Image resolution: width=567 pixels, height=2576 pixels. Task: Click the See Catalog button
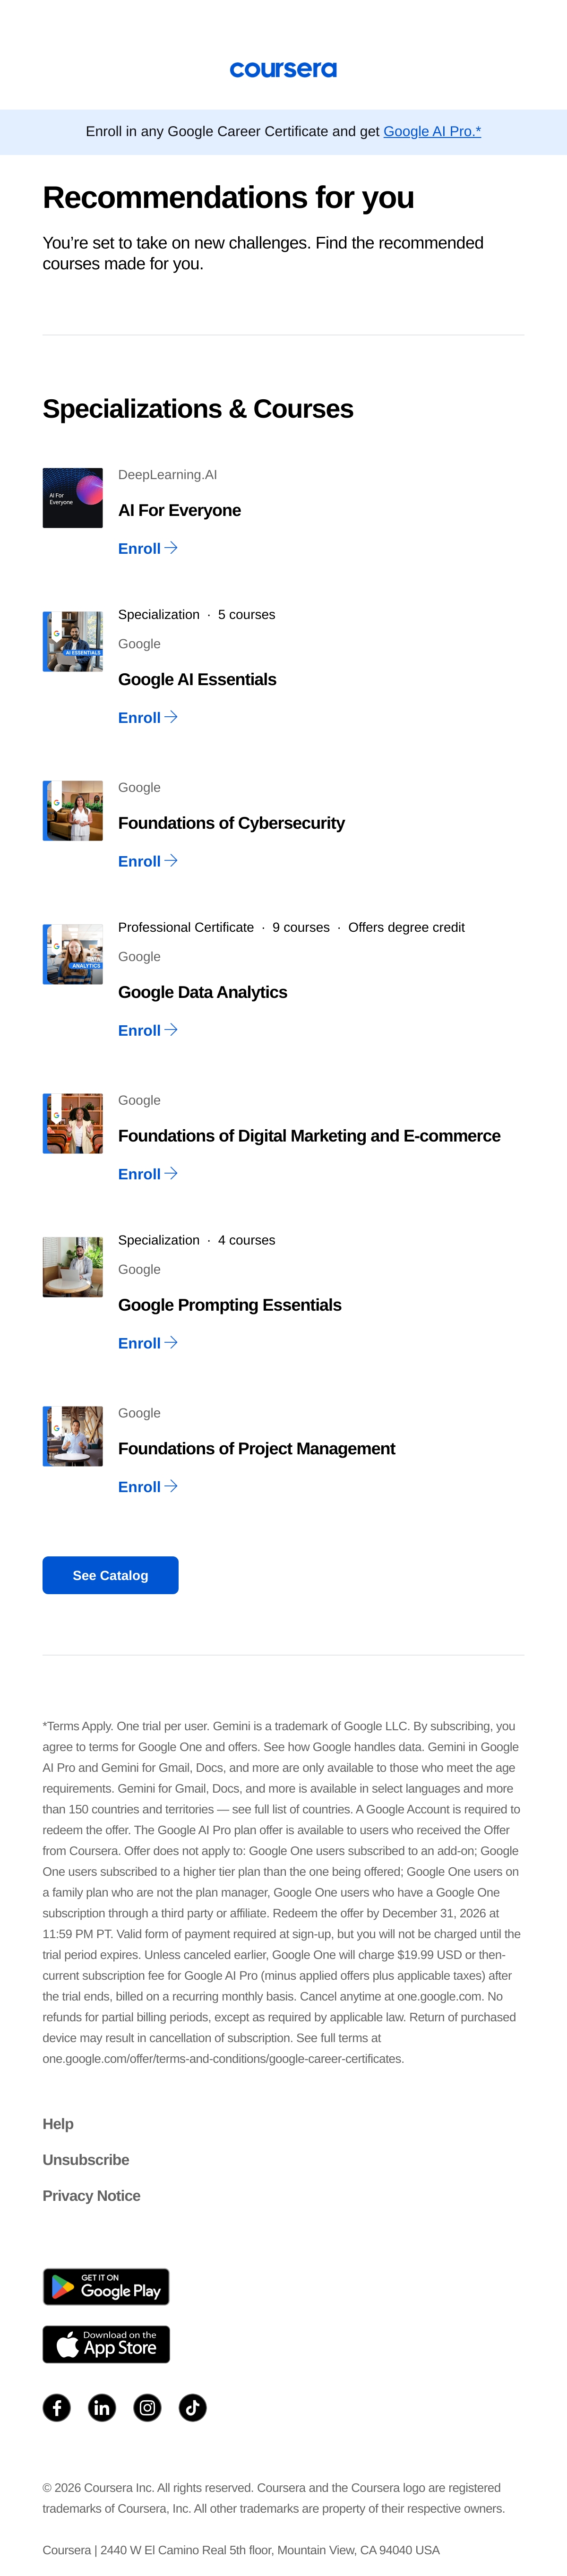click(110, 1575)
